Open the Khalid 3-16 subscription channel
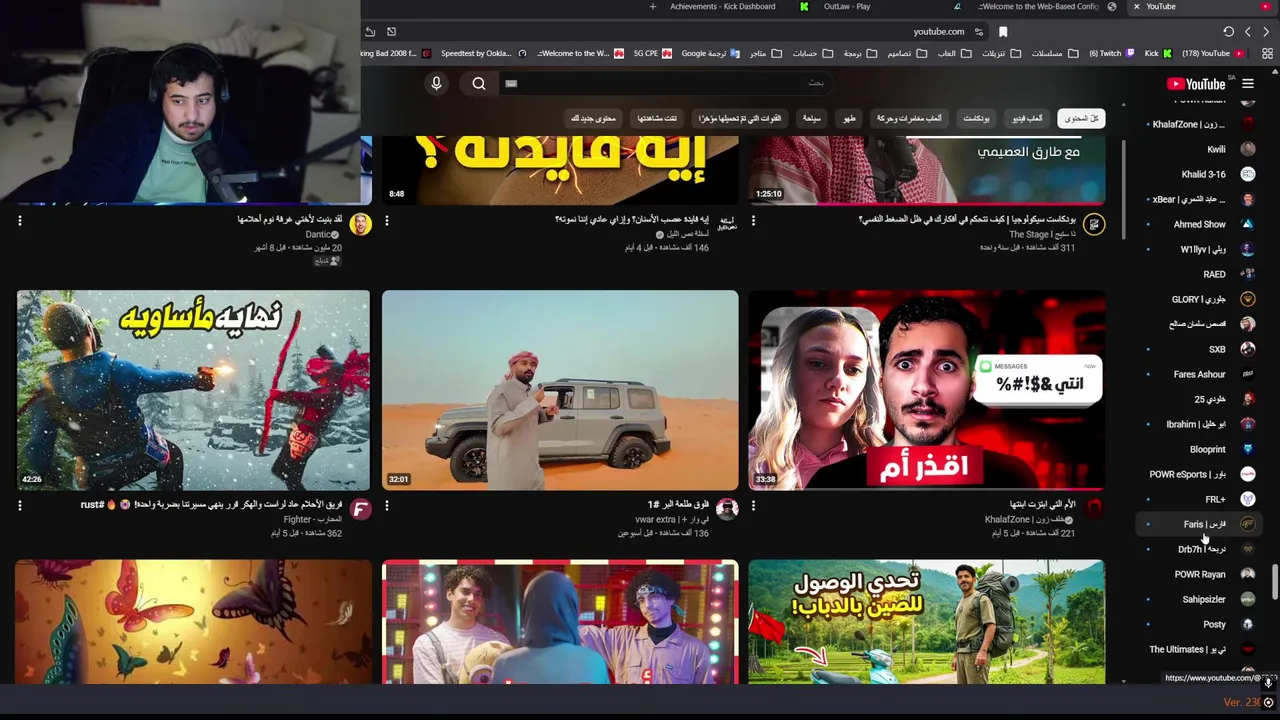The height and width of the screenshot is (720, 1280). tap(1200, 174)
